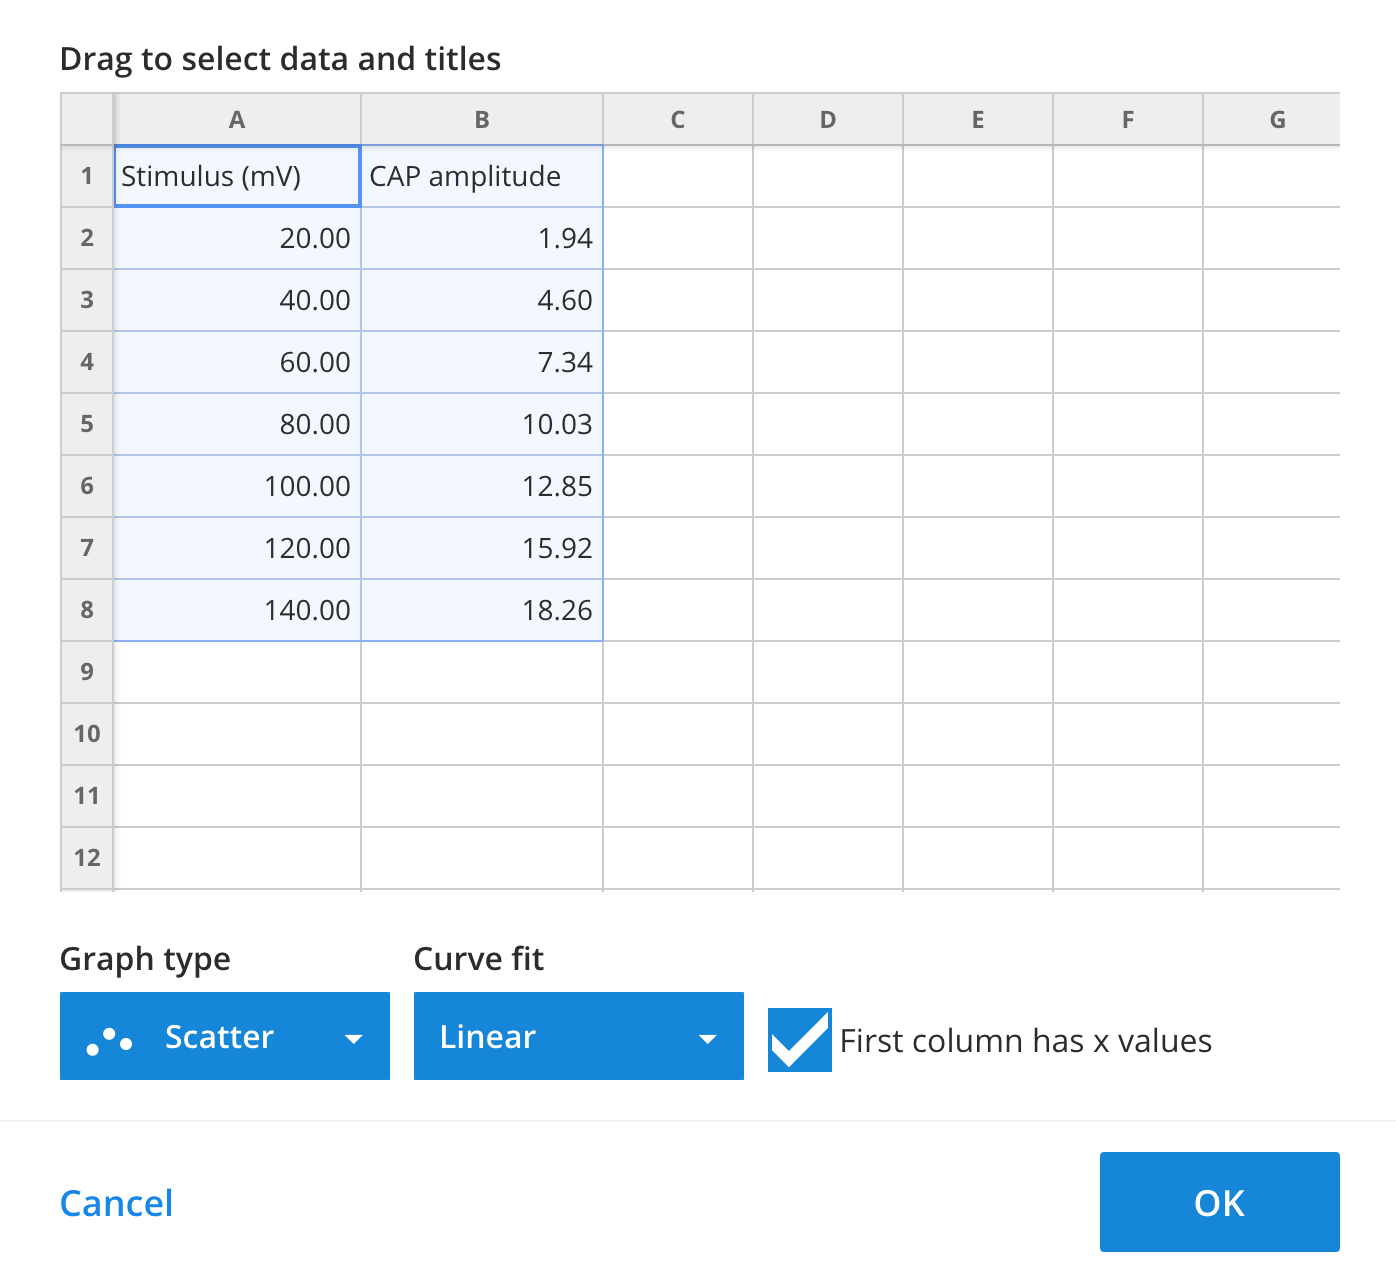Click the scatter plot icon on Graph type button
The width and height of the screenshot is (1396, 1282).
pyautogui.click(x=110, y=1037)
